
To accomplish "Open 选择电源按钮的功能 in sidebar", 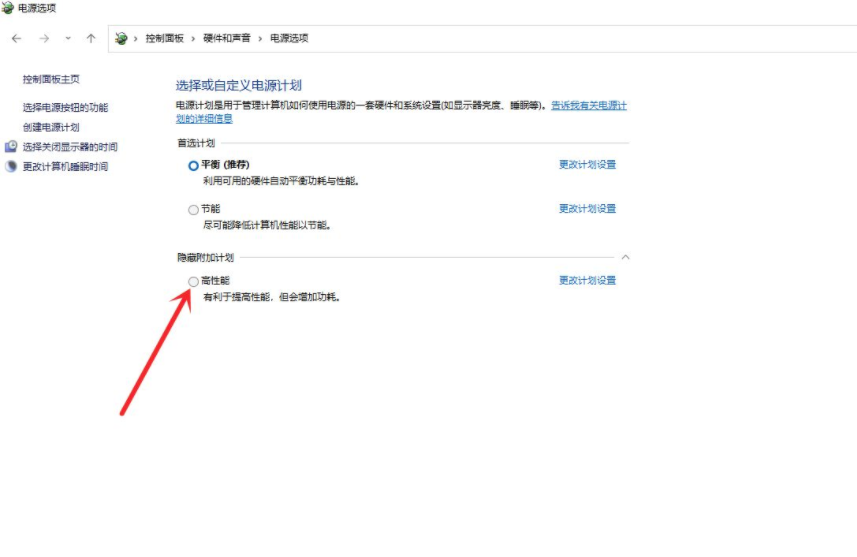I will (65, 108).
